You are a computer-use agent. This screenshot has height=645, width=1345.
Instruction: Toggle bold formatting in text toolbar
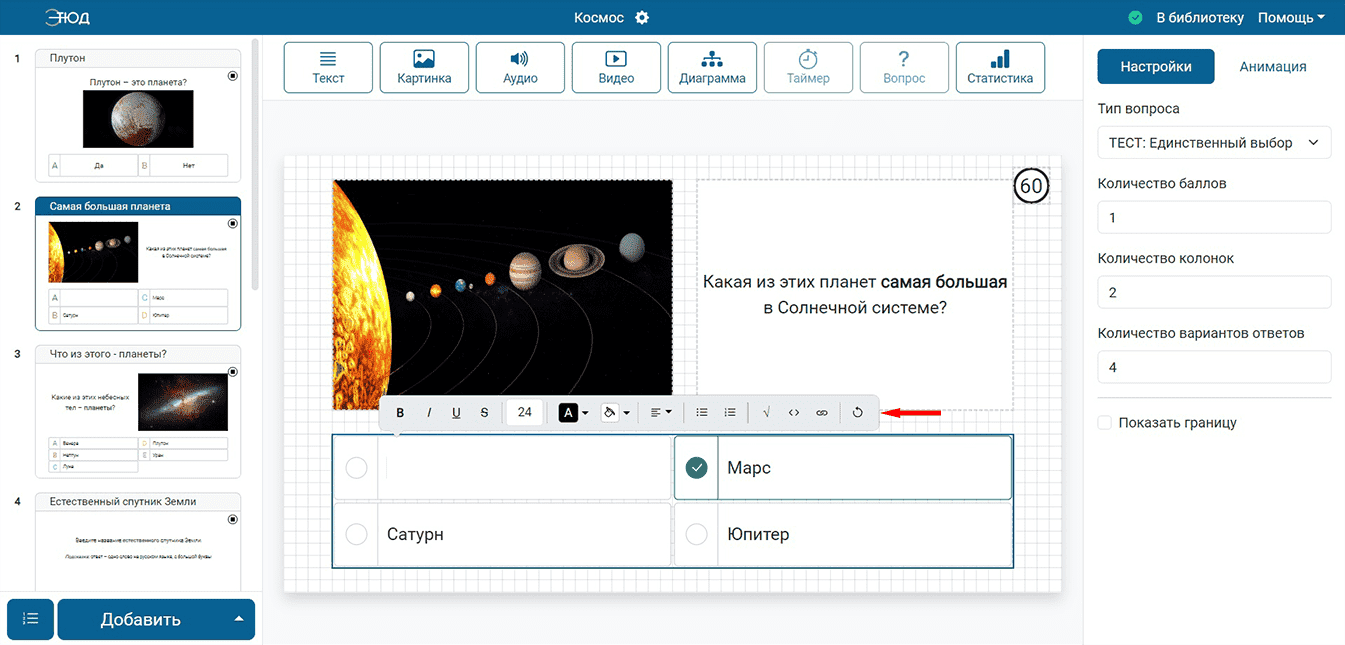(x=400, y=412)
